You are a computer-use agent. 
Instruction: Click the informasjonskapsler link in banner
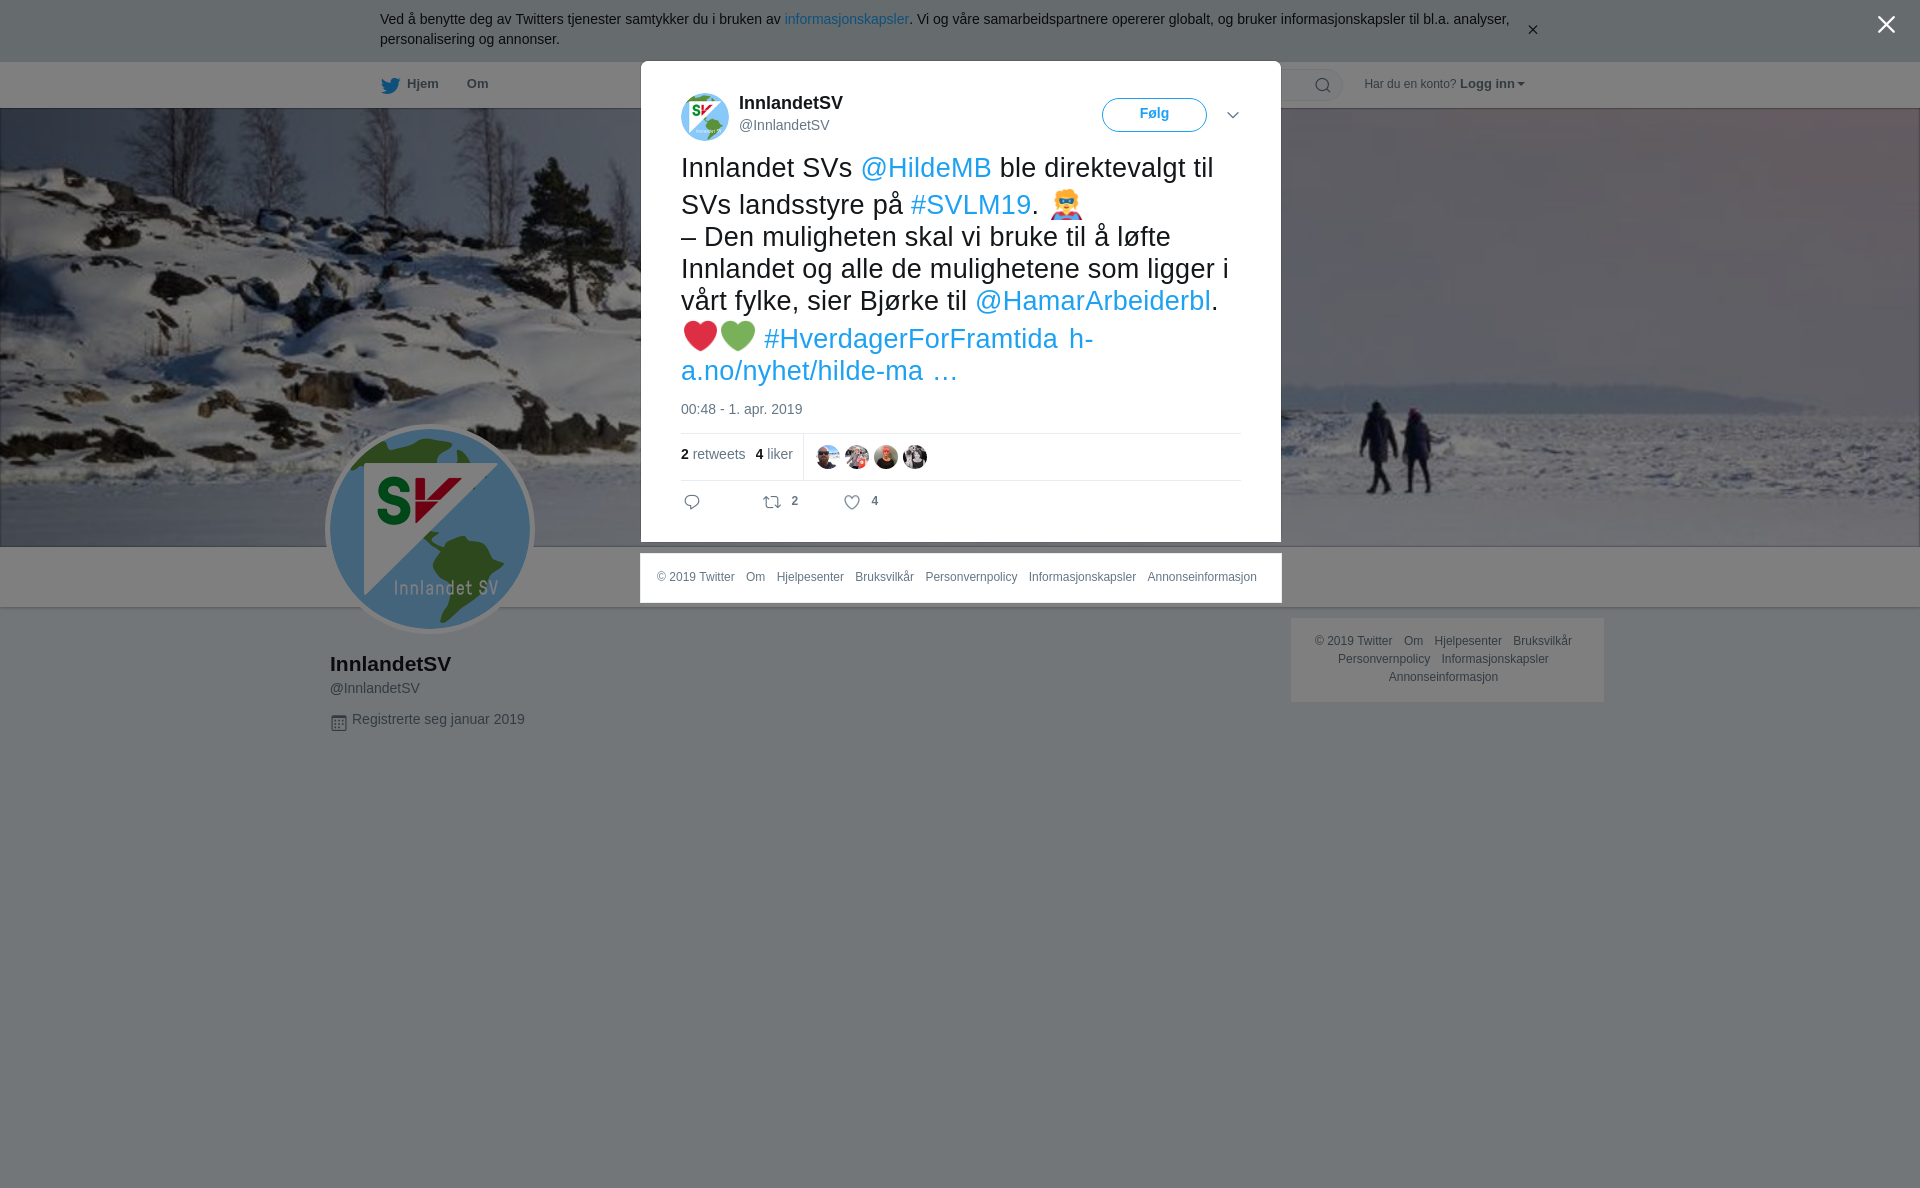tap(846, 19)
